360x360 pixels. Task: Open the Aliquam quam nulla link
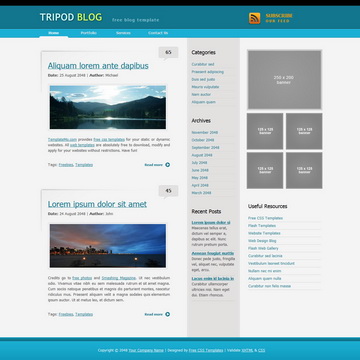point(265,279)
